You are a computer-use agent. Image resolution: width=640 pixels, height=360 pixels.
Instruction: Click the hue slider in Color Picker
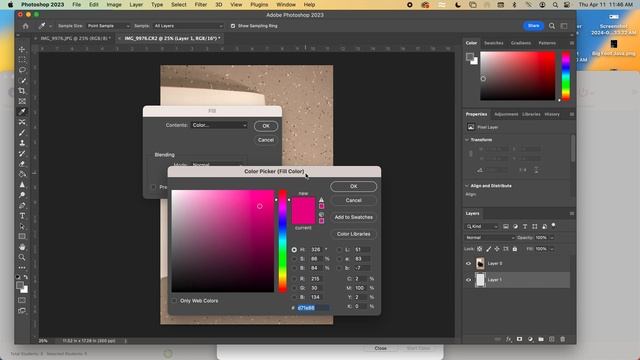point(282,241)
